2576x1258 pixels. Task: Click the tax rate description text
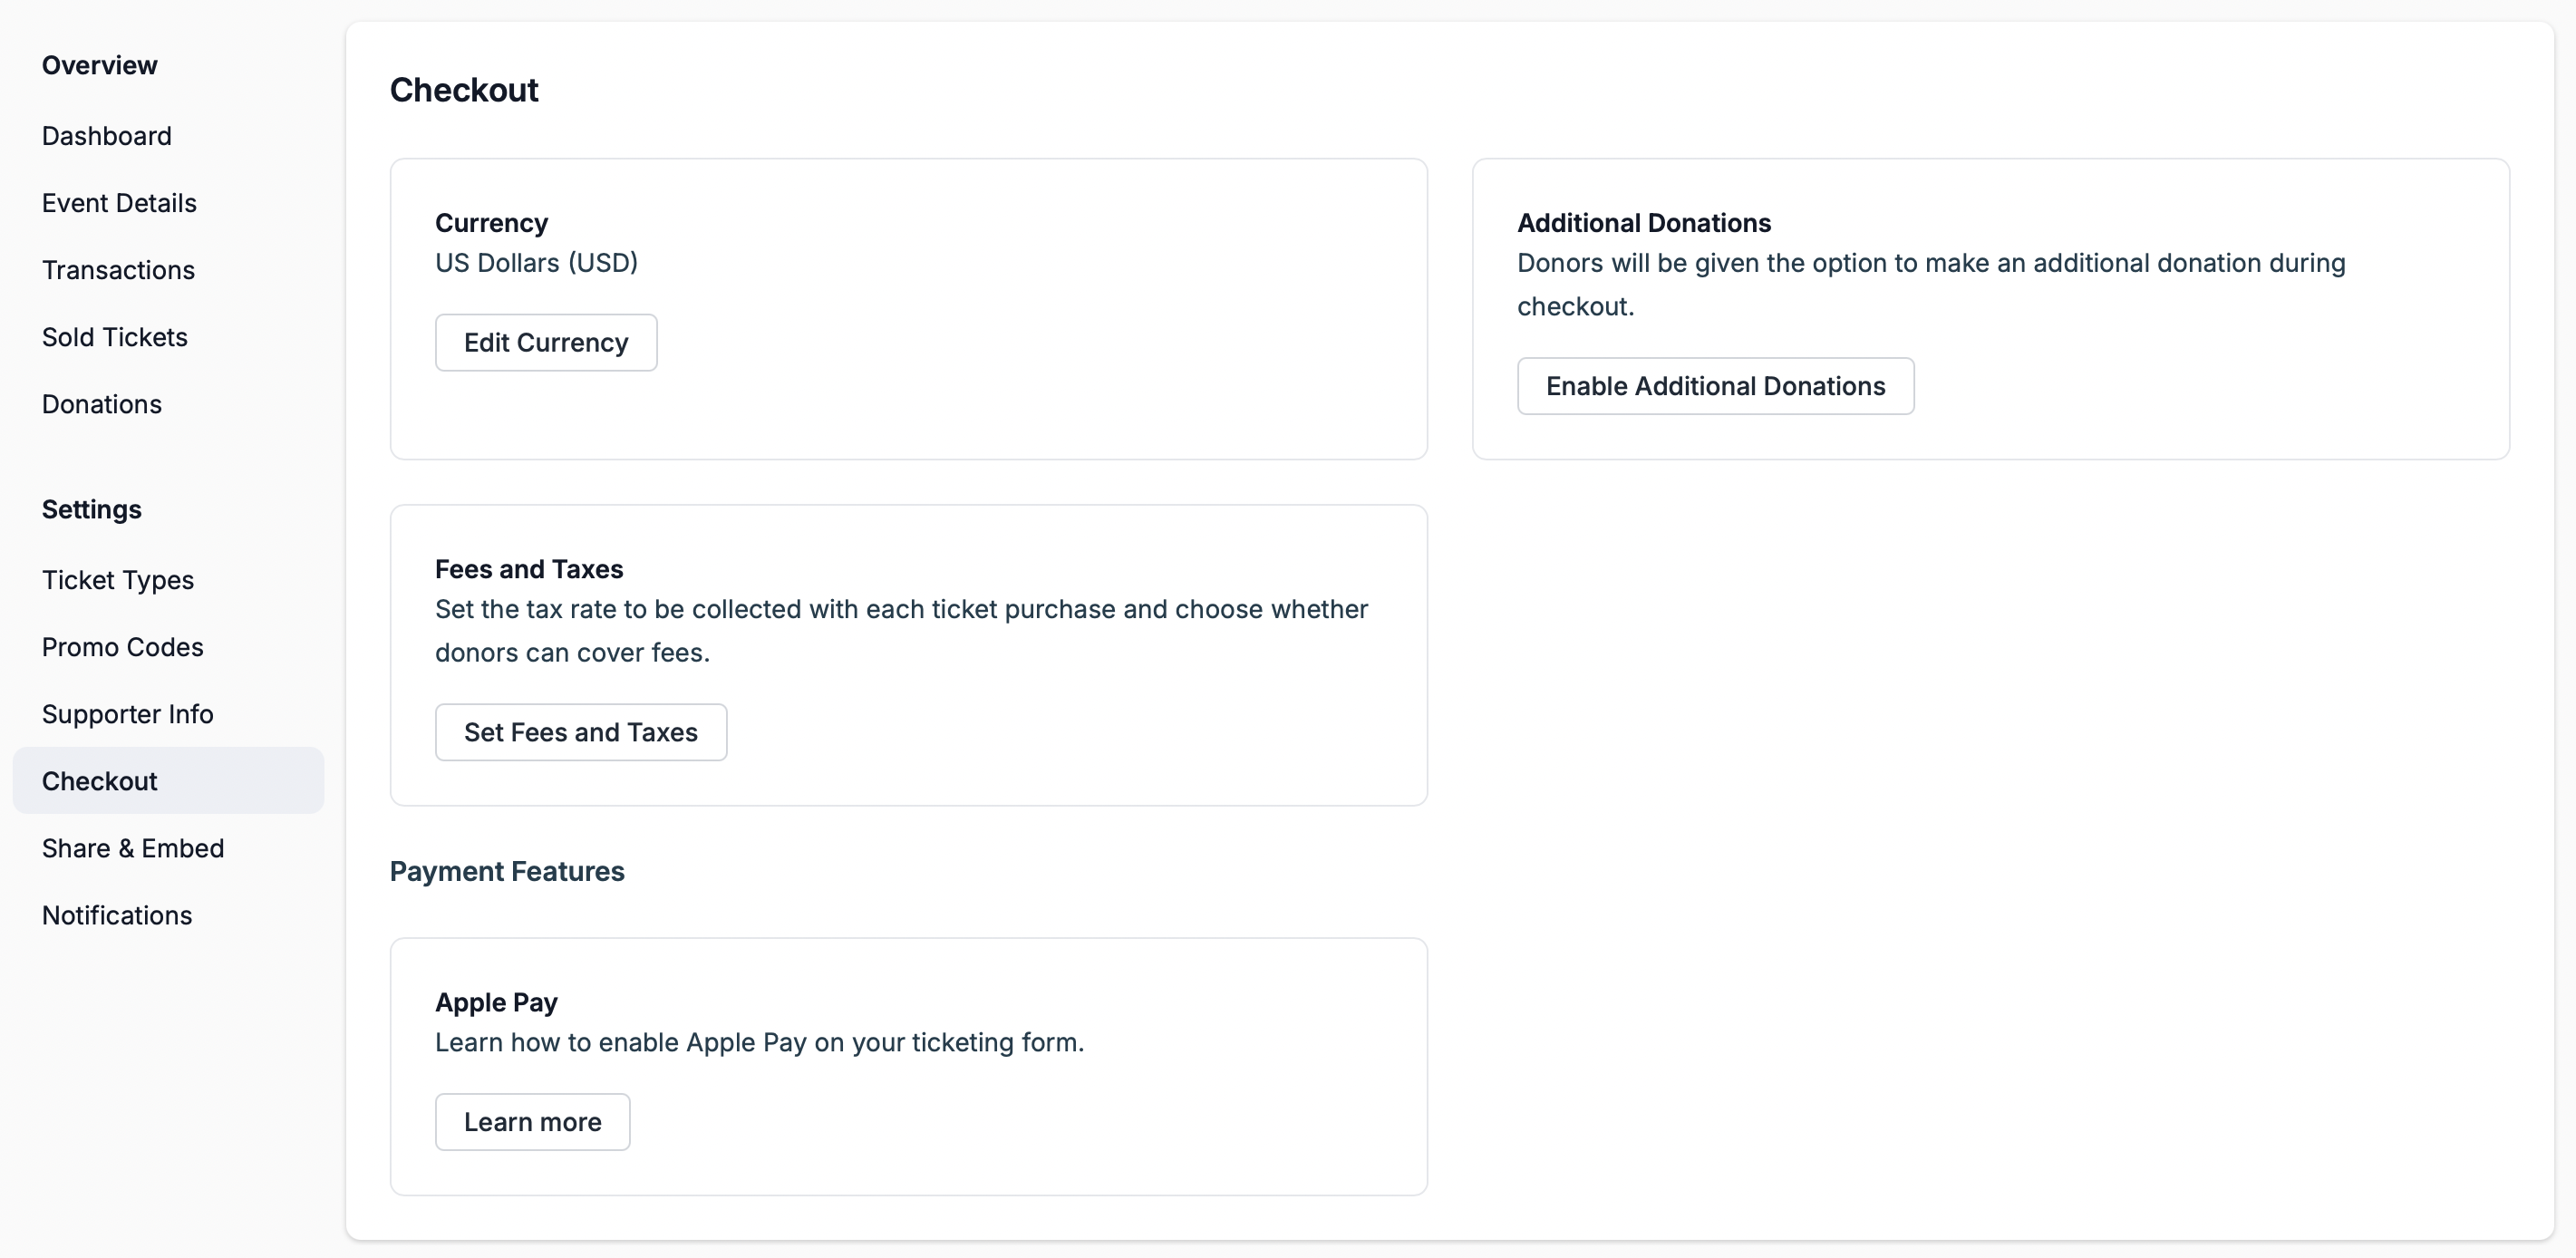pos(901,630)
